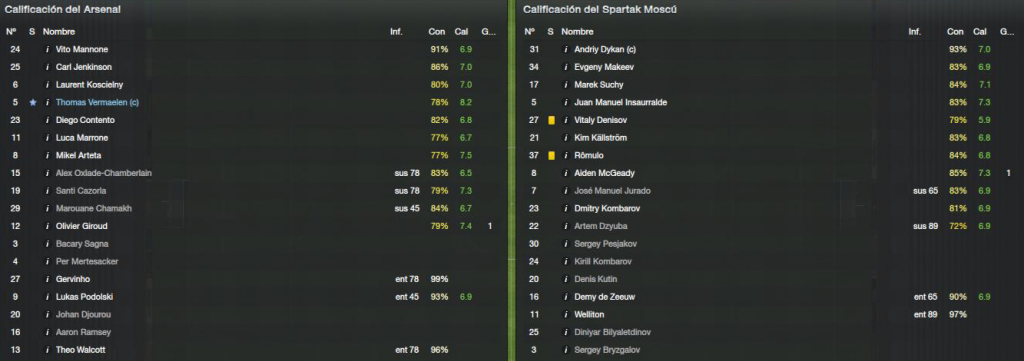Select Juan Manuel Insaurralde's name
The image size is (1024, 361).
620,102
